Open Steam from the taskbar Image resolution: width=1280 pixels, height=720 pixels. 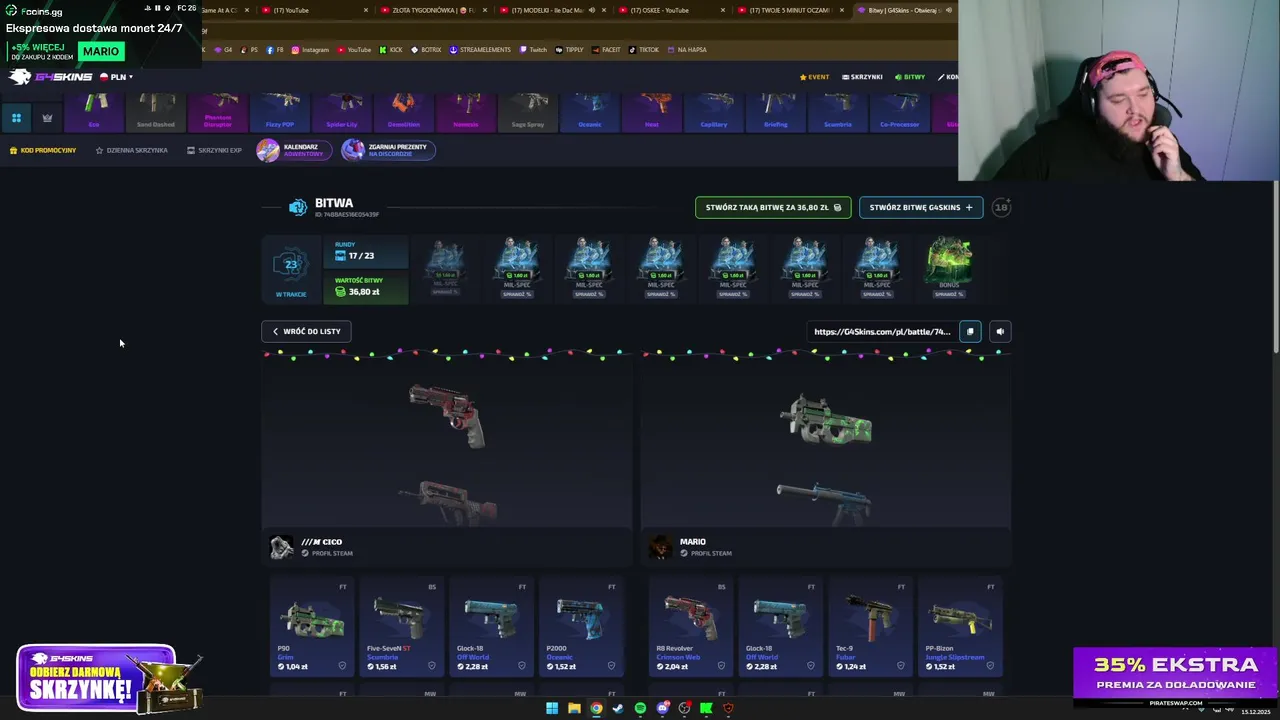click(x=618, y=708)
